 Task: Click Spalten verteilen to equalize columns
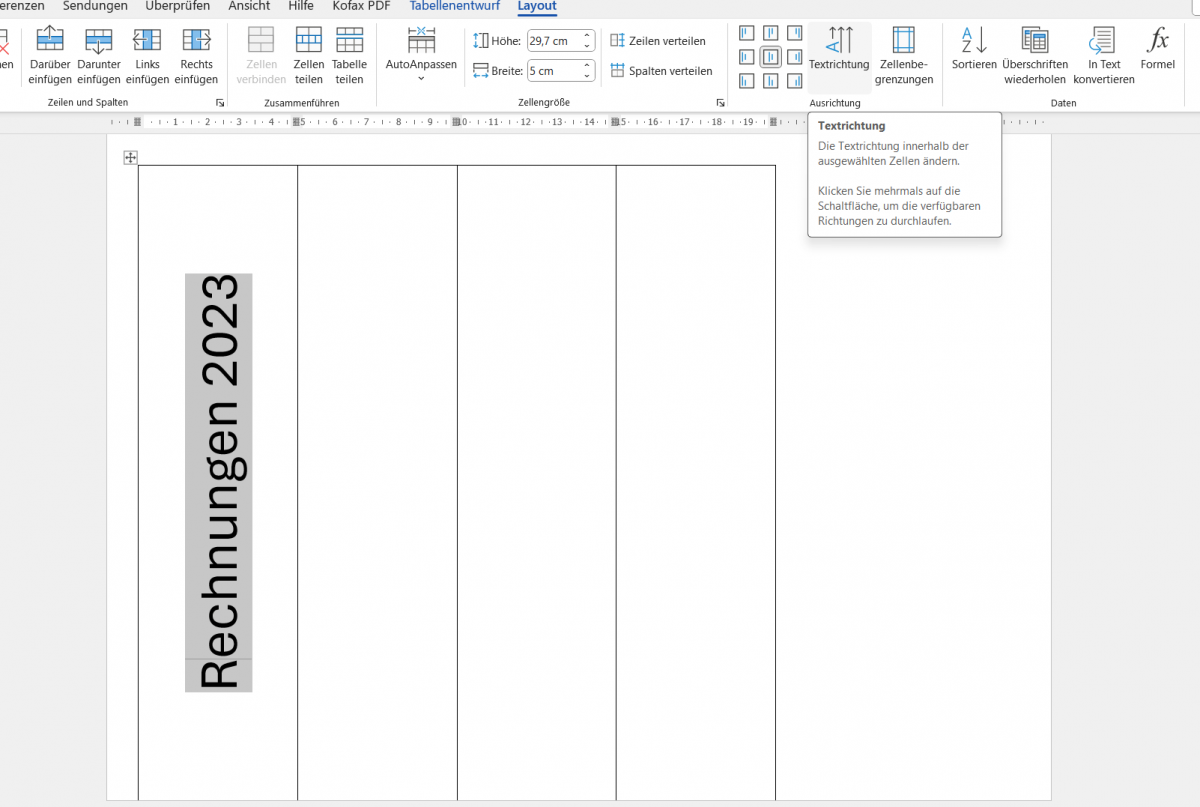coord(662,71)
